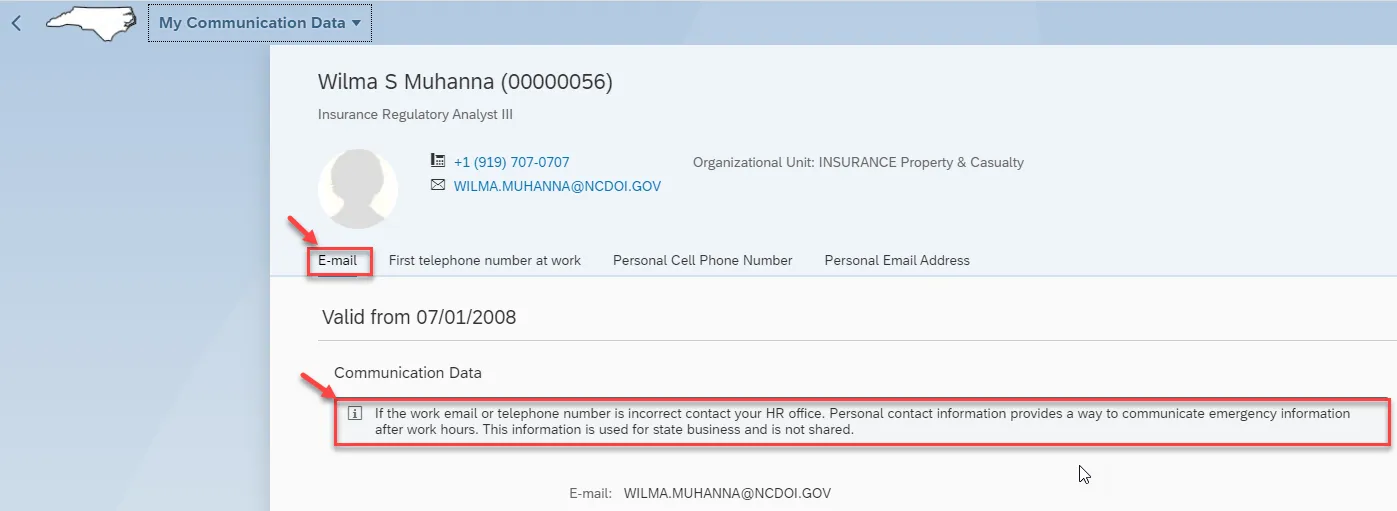Open the Personal Cell Phone Number tab
1397x511 pixels.
pyautogui.click(x=702, y=261)
